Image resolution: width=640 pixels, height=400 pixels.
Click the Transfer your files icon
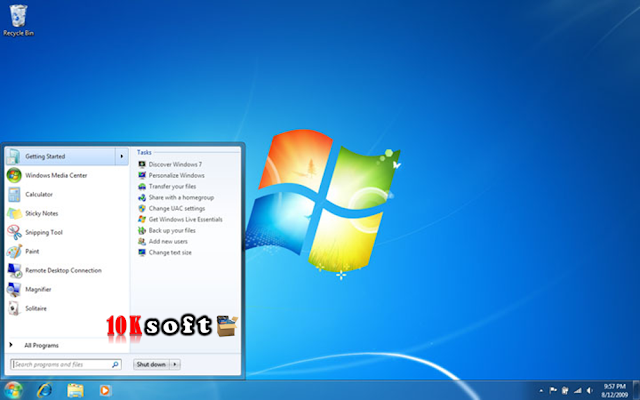click(x=142, y=187)
